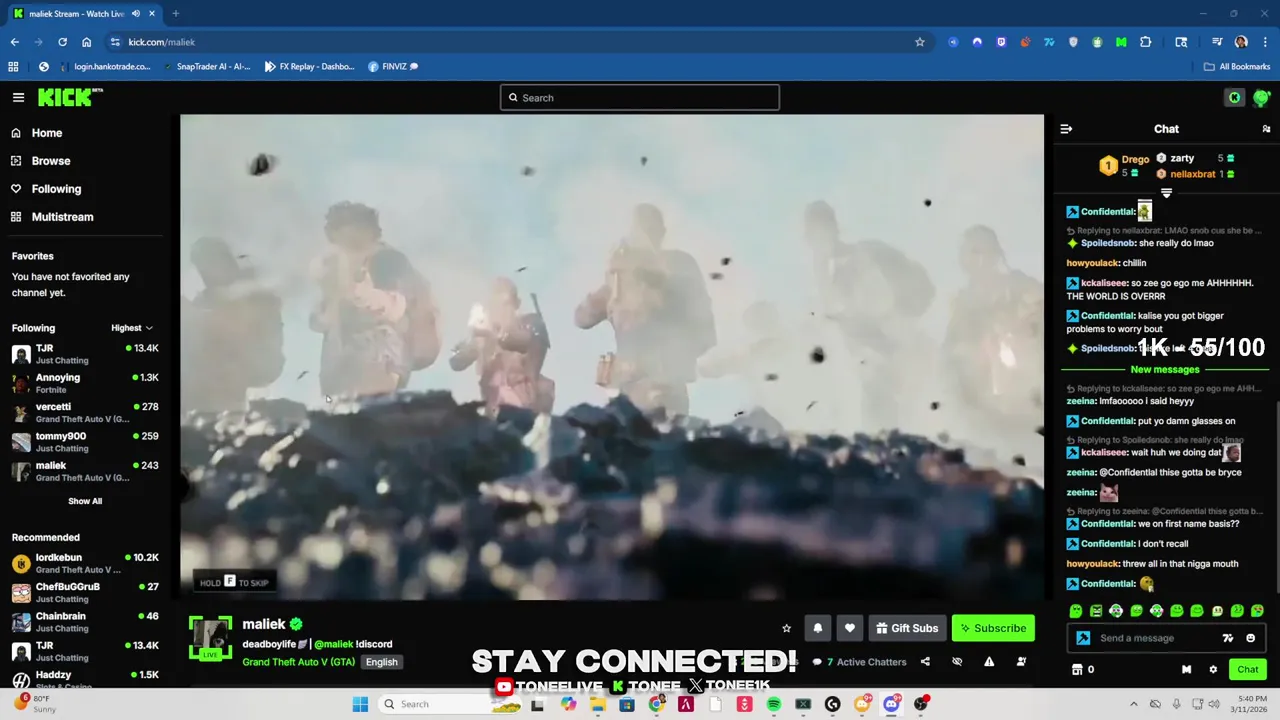Open vercetti channel in Following list
This screenshot has width=1280, height=720.
(x=85, y=412)
